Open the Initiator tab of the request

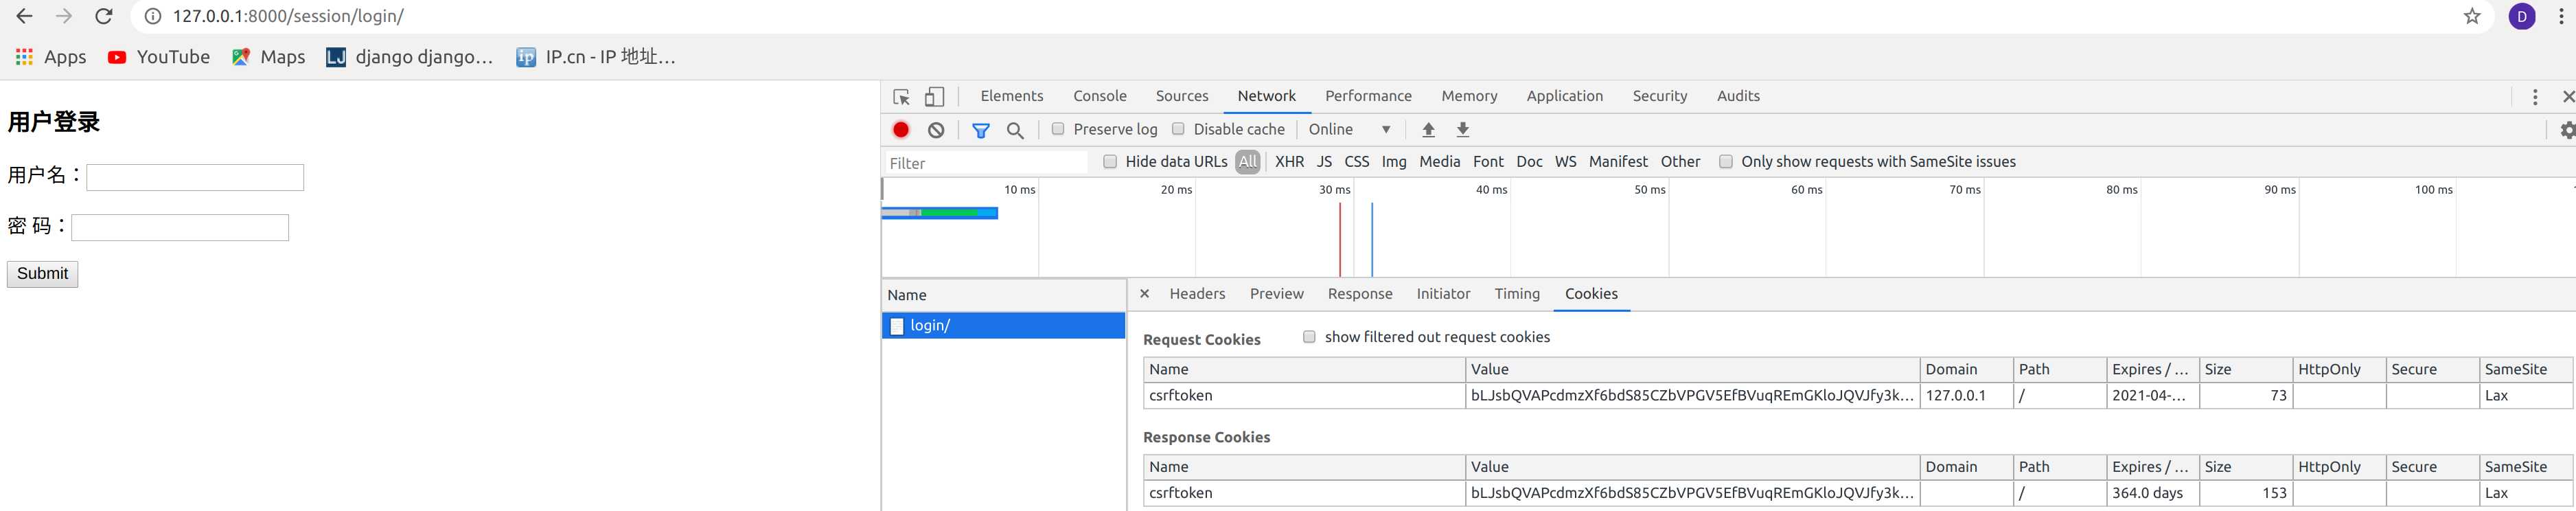click(1443, 294)
